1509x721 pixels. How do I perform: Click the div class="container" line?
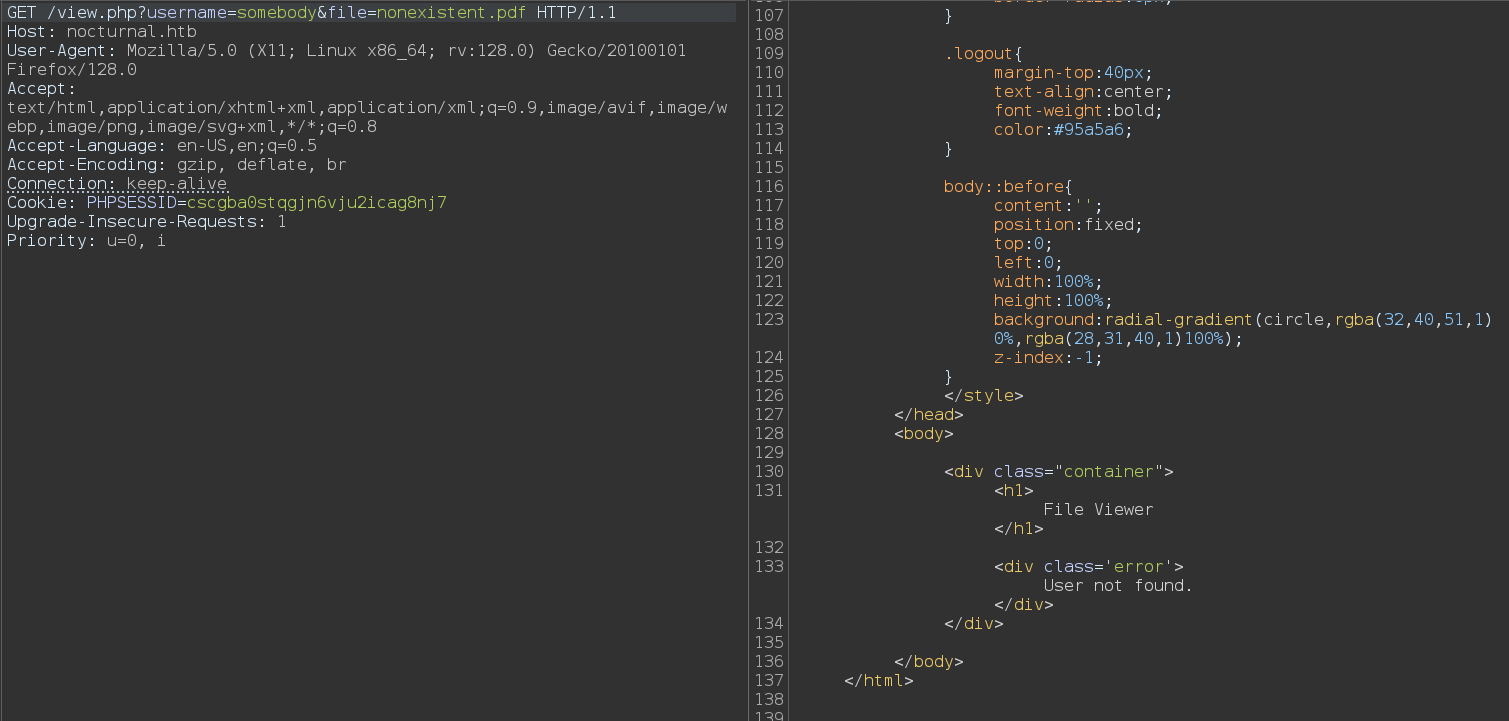[x=1058, y=472]
